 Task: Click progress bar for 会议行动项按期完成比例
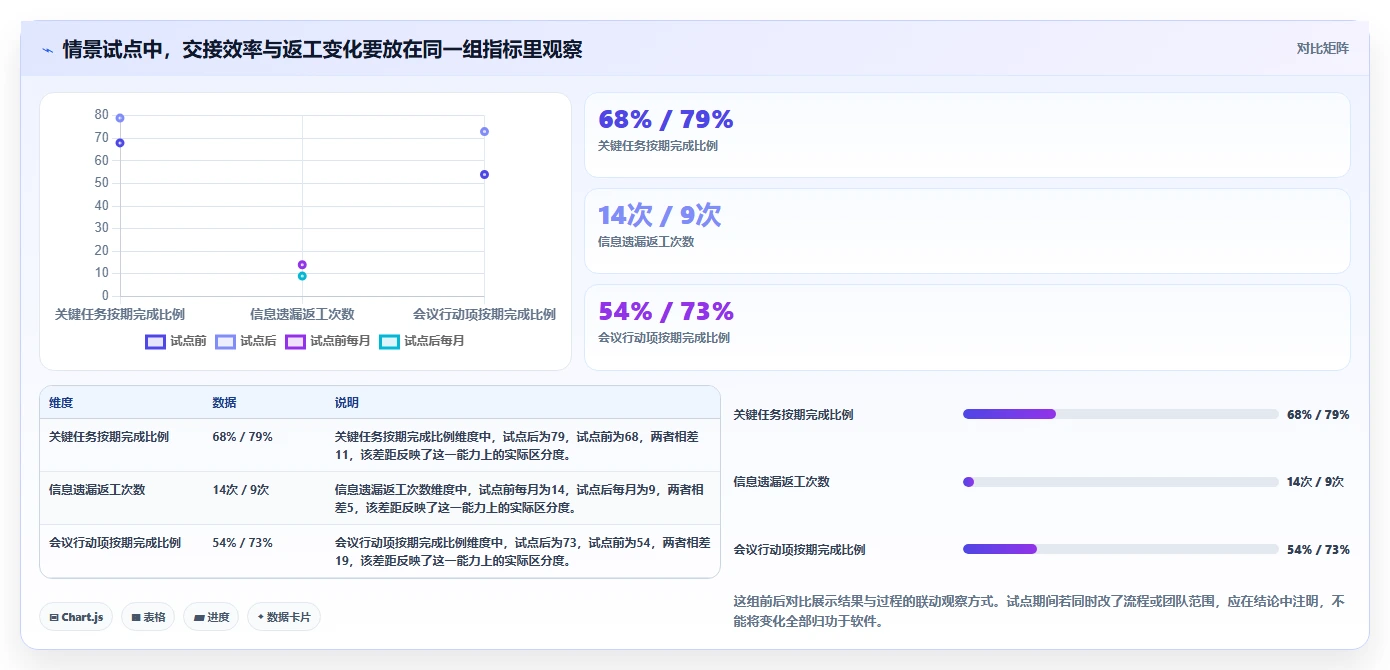(1120, 549)
